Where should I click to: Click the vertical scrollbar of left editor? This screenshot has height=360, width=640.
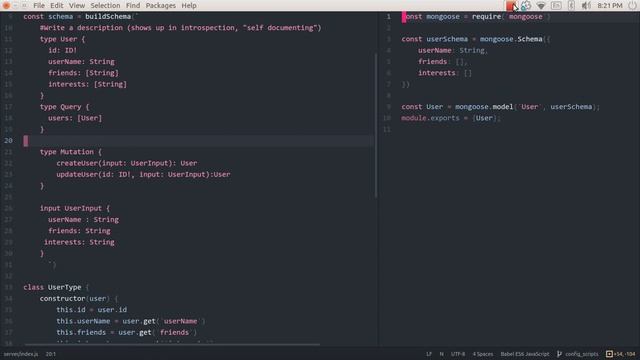[376, 125]
